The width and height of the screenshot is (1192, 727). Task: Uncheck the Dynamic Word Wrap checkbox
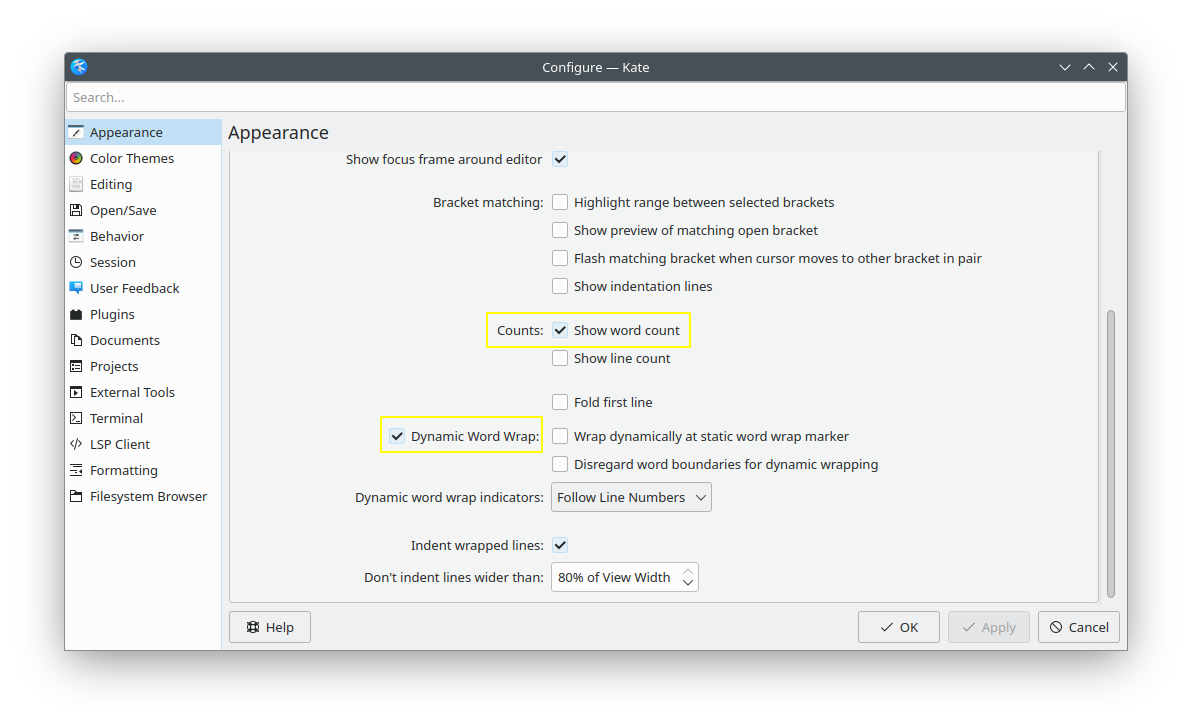coord(397,436)
